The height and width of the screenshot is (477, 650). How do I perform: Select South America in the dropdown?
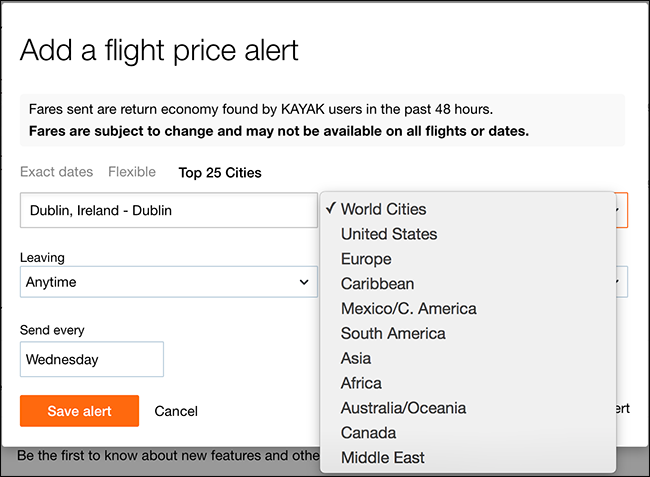[393, 333]
